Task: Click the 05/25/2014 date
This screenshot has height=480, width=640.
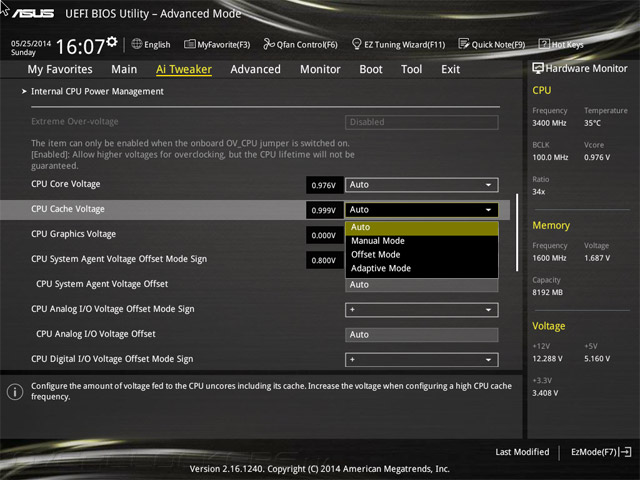Action: pyautogui.click(x=31, y=43)
